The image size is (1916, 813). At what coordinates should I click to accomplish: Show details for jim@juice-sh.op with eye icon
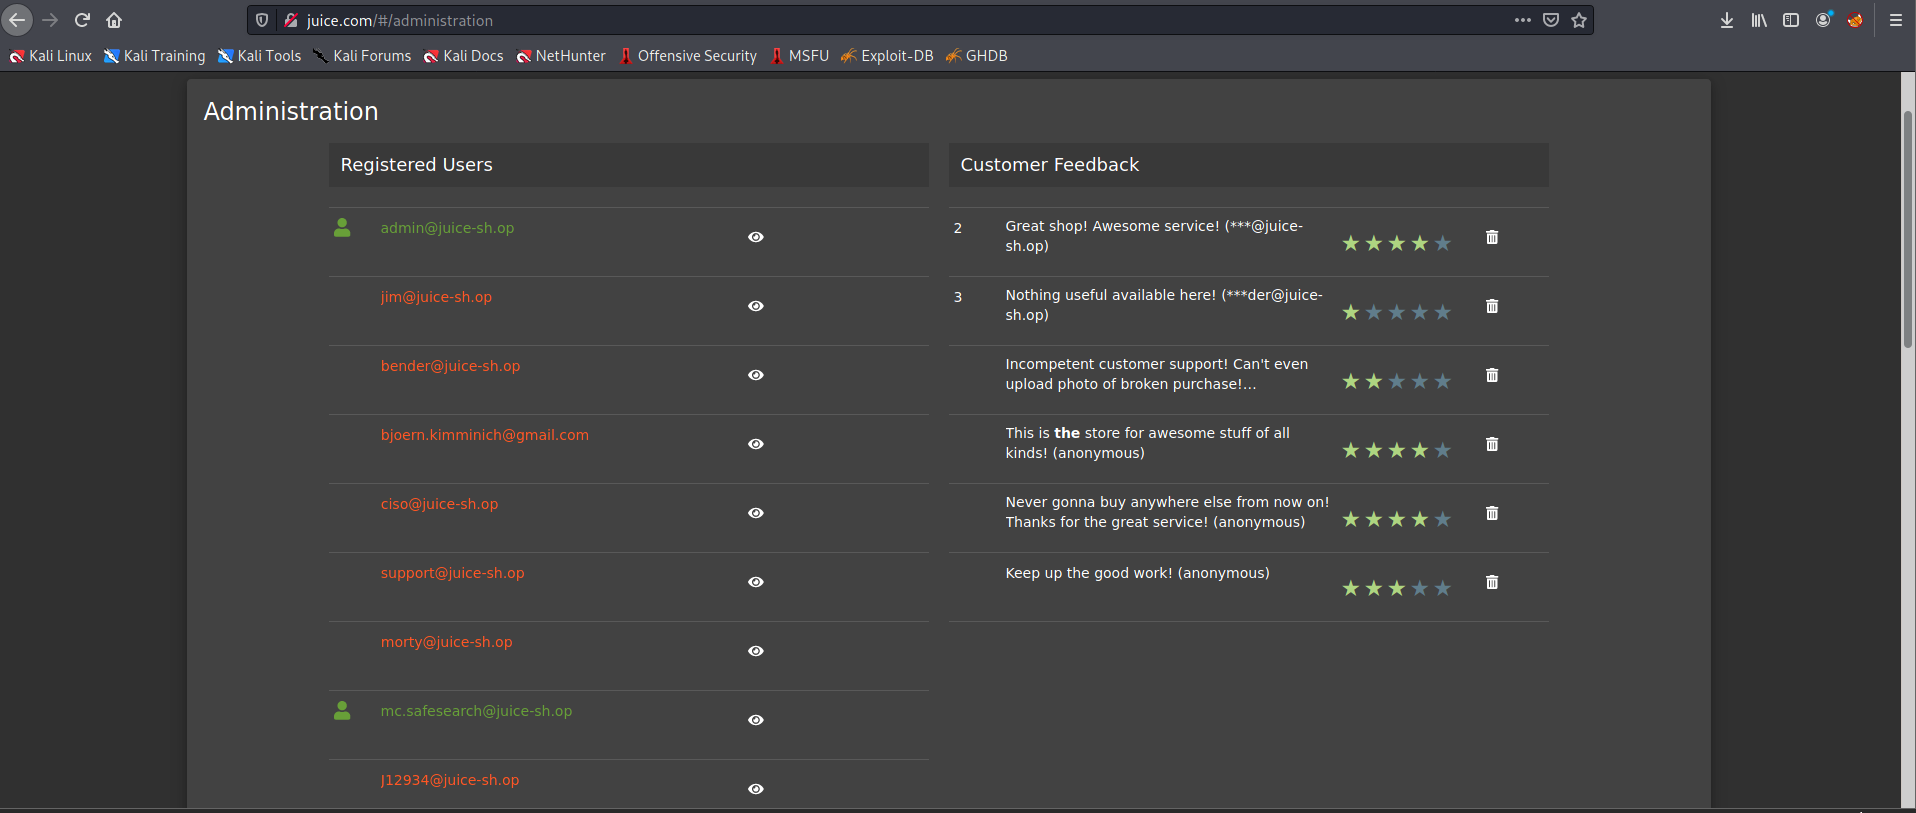756,306
